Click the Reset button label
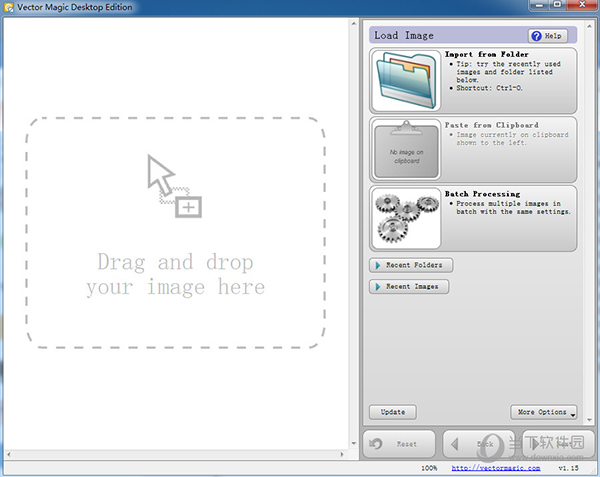The height and width of the screenshot is (477, 600). pos(407,444)
